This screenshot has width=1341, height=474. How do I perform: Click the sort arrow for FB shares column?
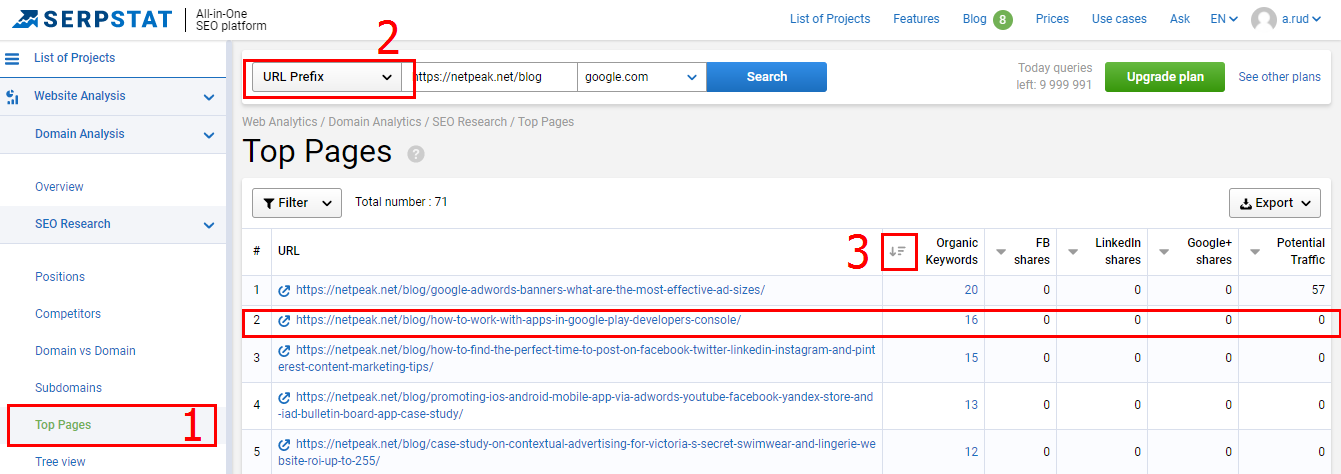pyautogui.click(x=1000, y=251)
